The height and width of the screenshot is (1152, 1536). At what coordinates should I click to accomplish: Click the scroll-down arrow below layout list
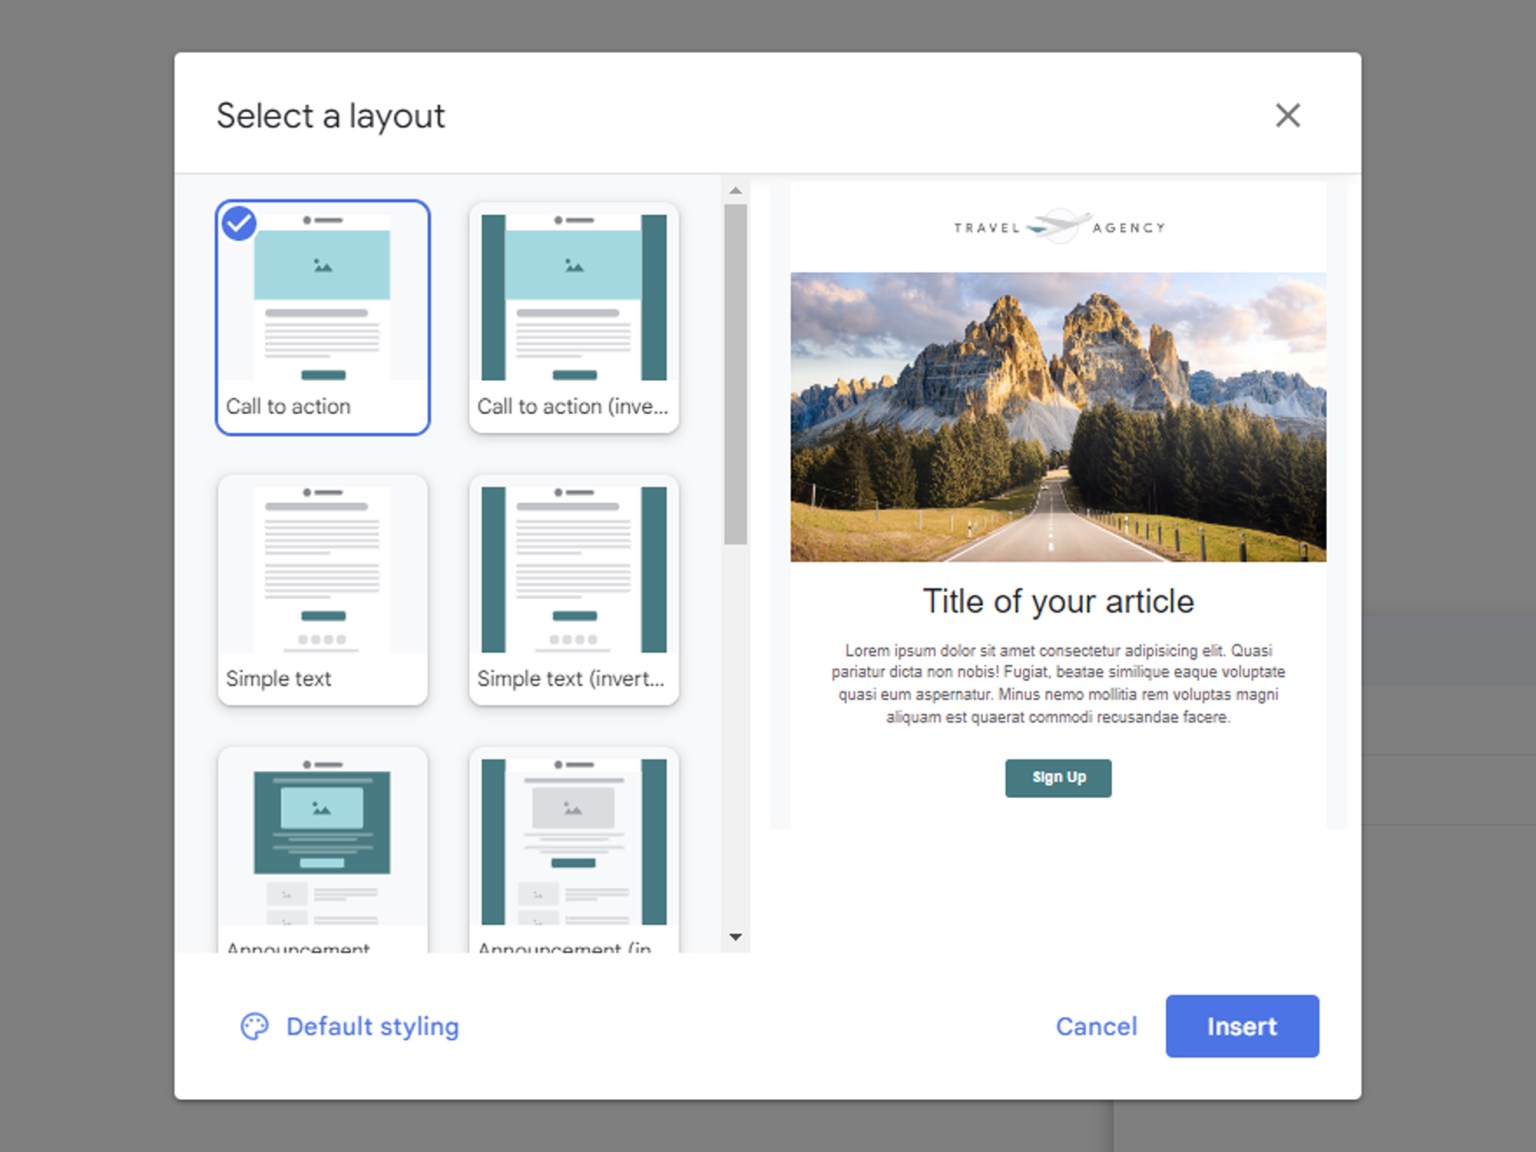pyautogui.click(x=735, y=938)
